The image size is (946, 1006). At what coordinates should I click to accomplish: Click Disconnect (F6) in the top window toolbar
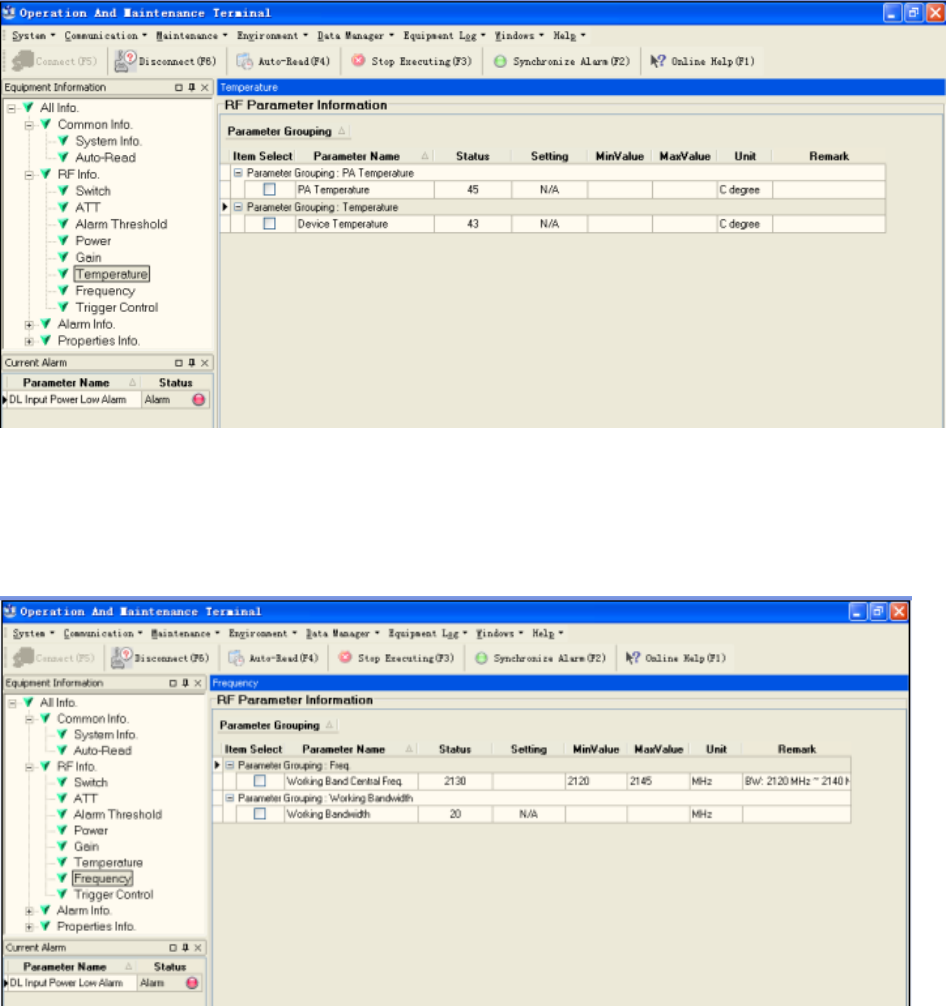pyautogui.click(x=166, y=61)
